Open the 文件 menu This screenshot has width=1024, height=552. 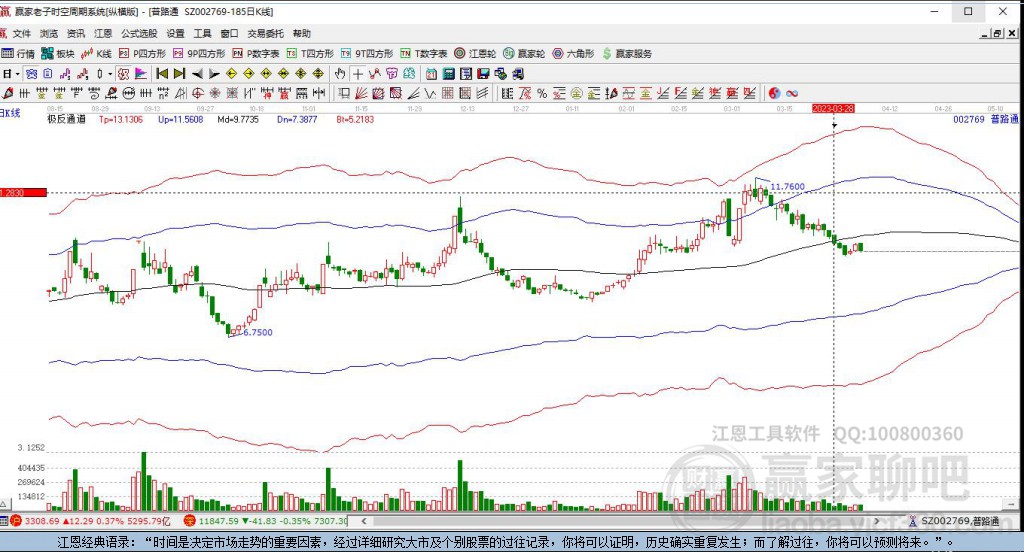coord(21,33)
